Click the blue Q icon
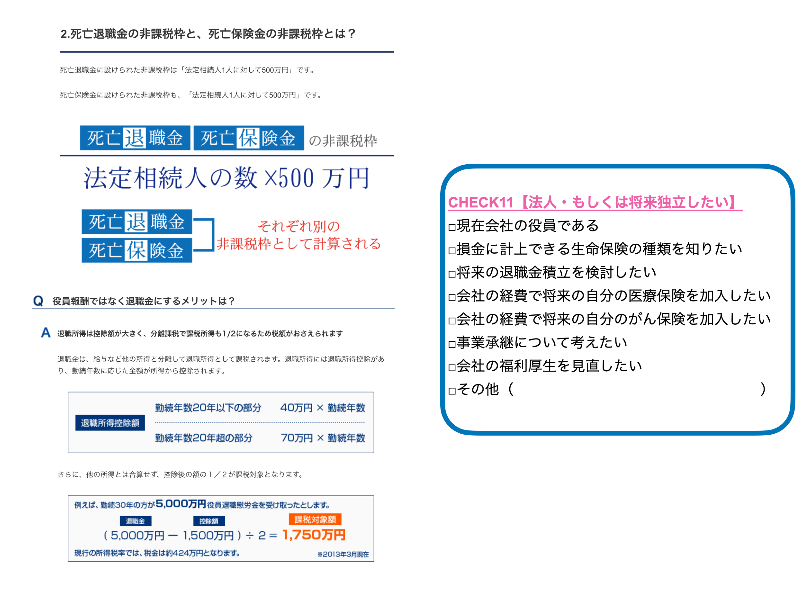Viewport: 800px width, 600px height. coord(37,300)
